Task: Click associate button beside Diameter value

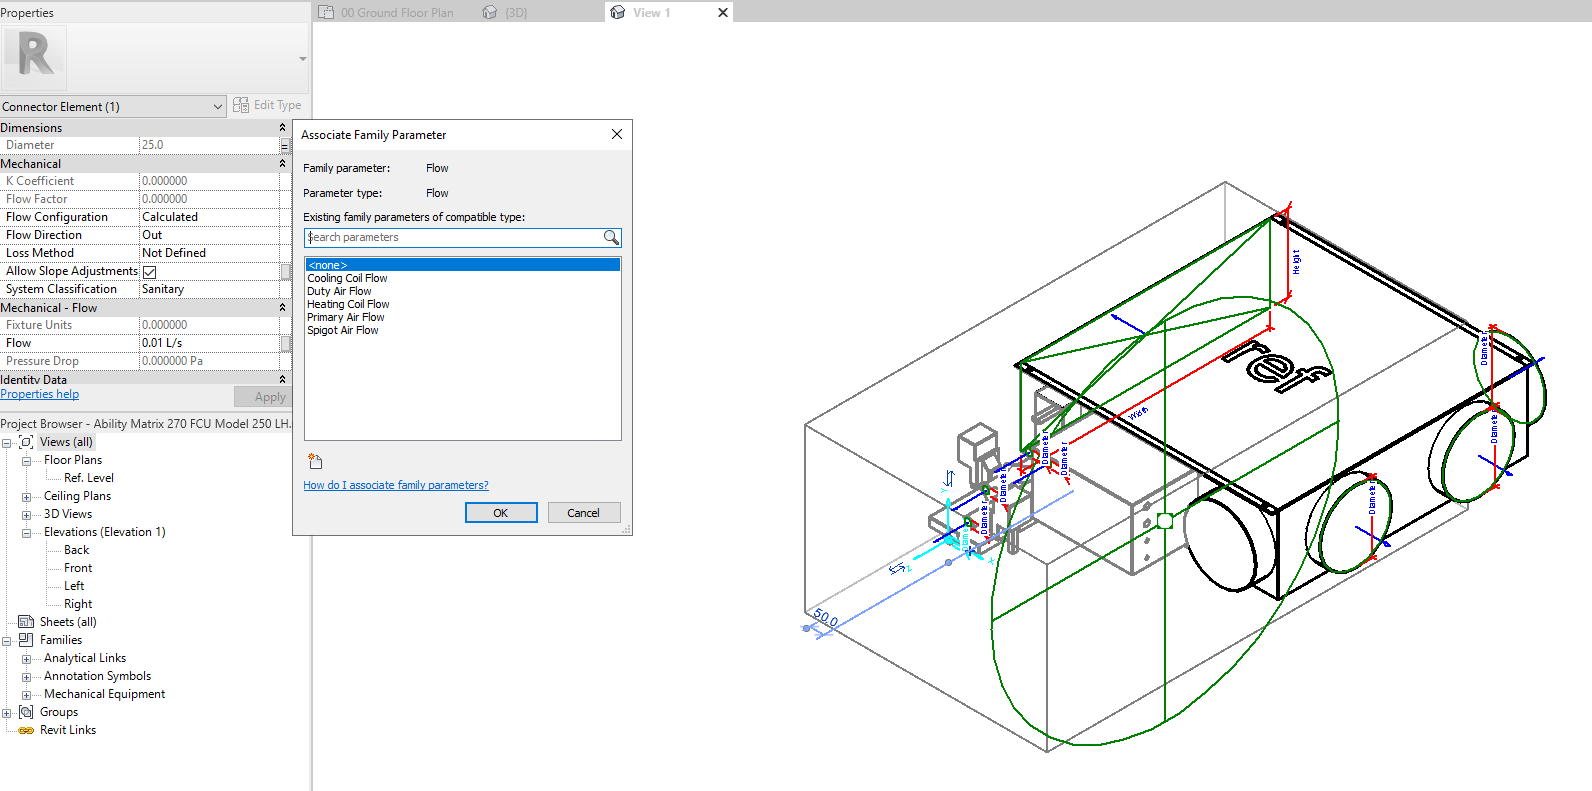Action: tap(285, 145)
